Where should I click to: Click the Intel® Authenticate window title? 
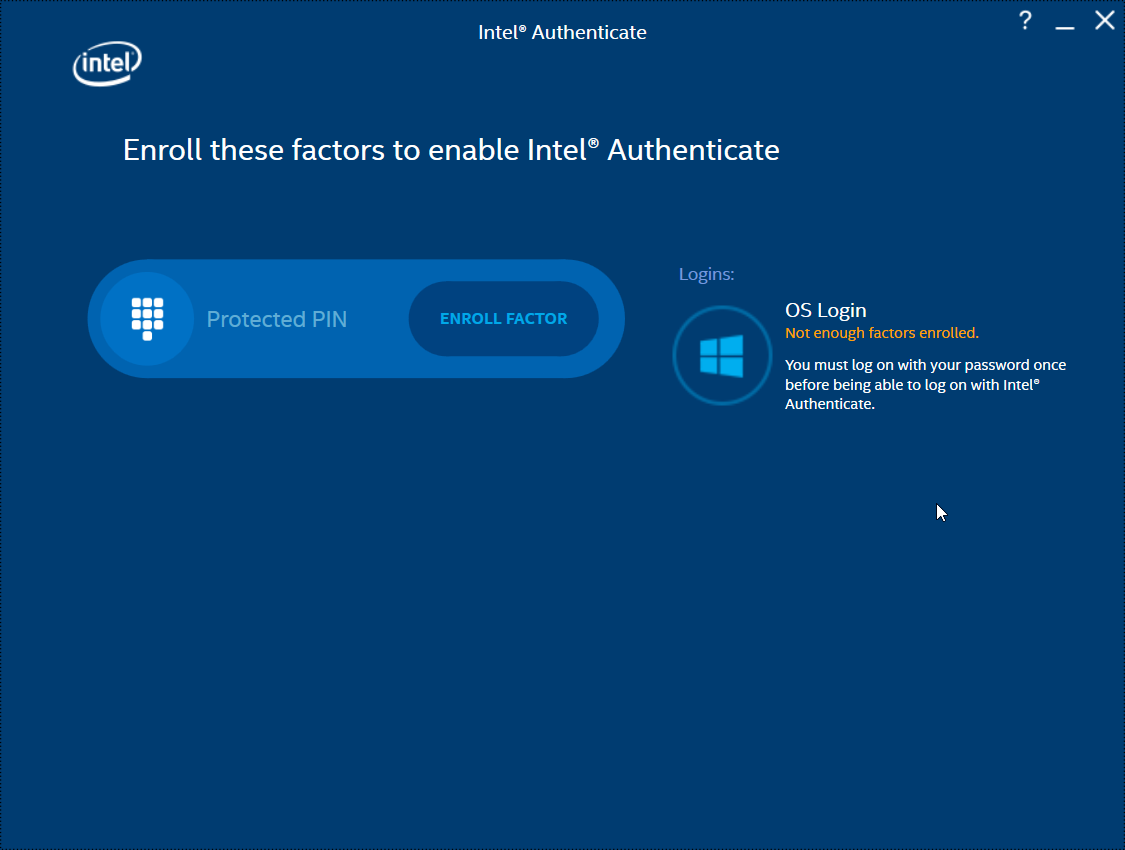(562, 32)
